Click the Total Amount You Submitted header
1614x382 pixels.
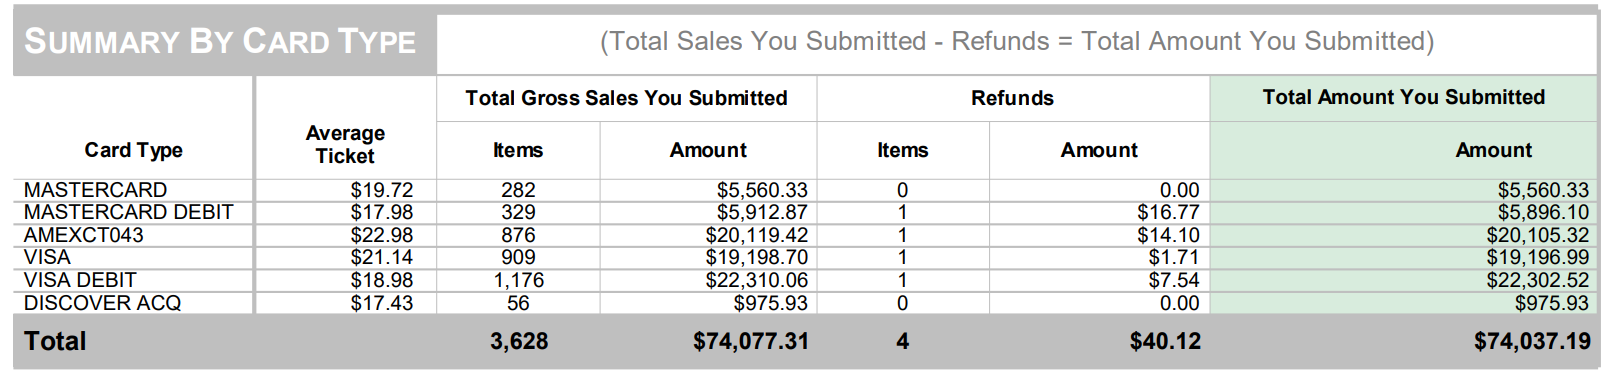tap(1403, 97)
